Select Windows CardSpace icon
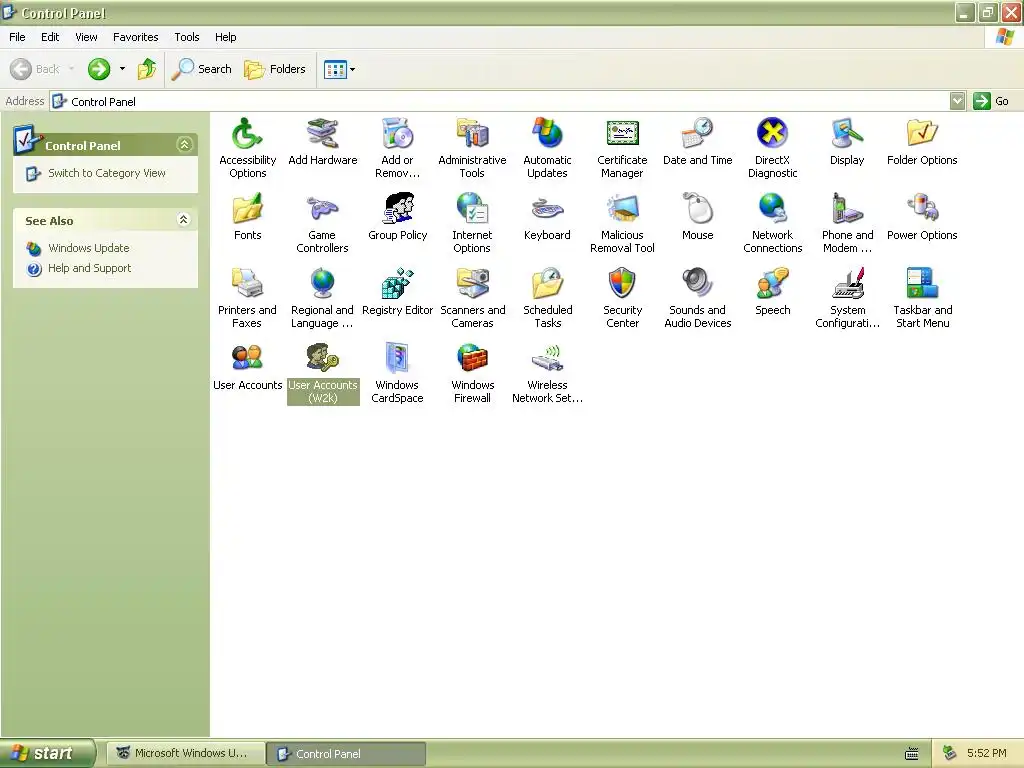1024x768 pixels. tap(397, 359)
